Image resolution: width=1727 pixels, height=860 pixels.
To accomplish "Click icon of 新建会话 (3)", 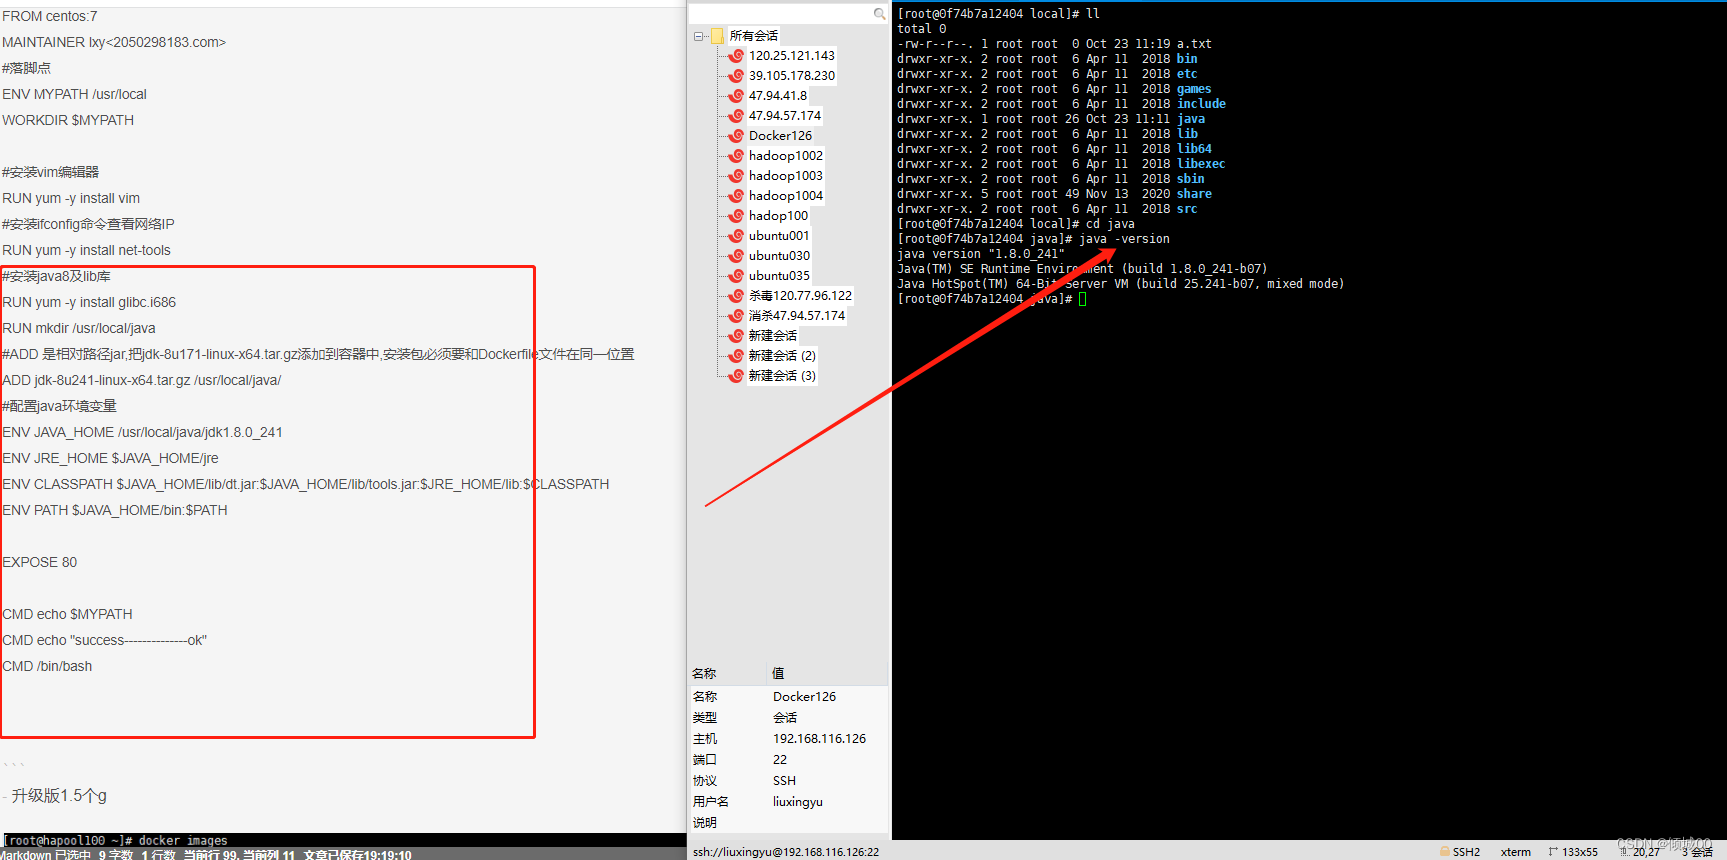I will [x=736, y=376].
